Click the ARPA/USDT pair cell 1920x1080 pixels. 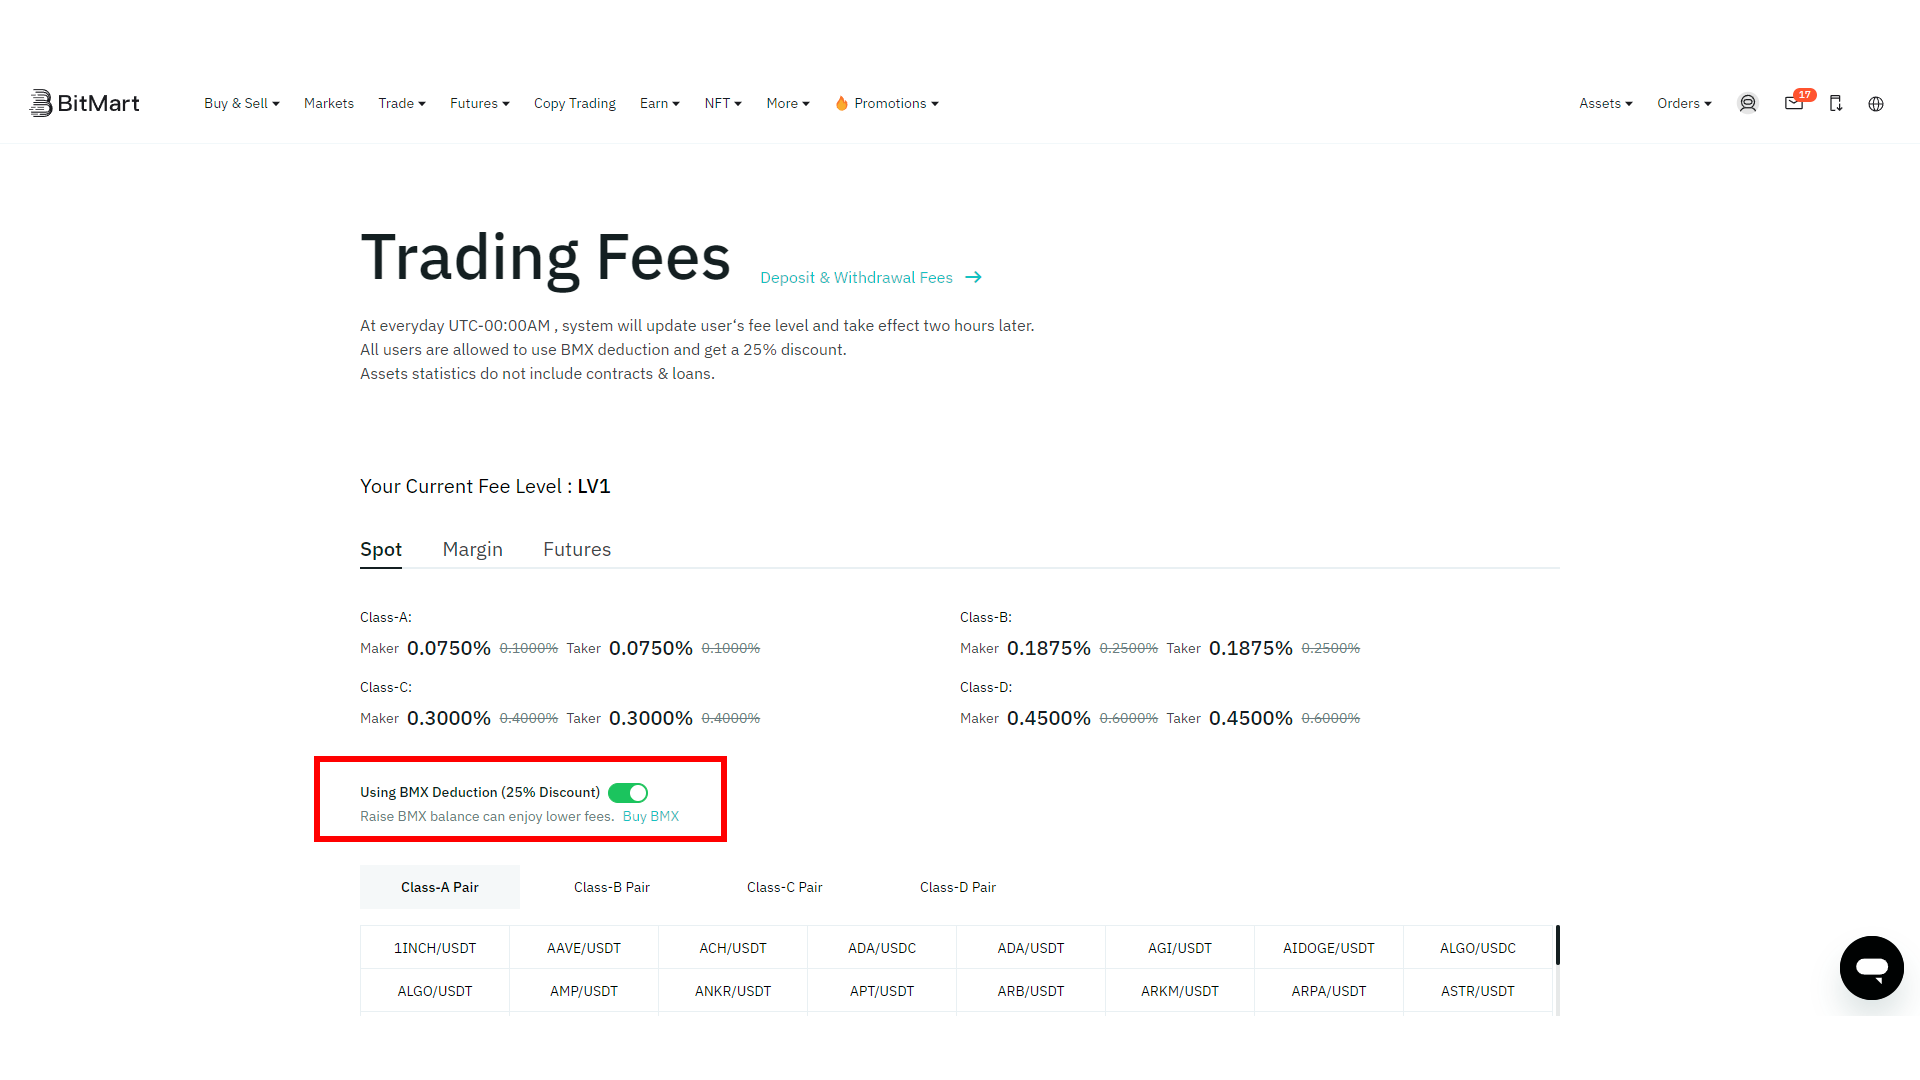pyautogui.click(x=1329, y=991)
